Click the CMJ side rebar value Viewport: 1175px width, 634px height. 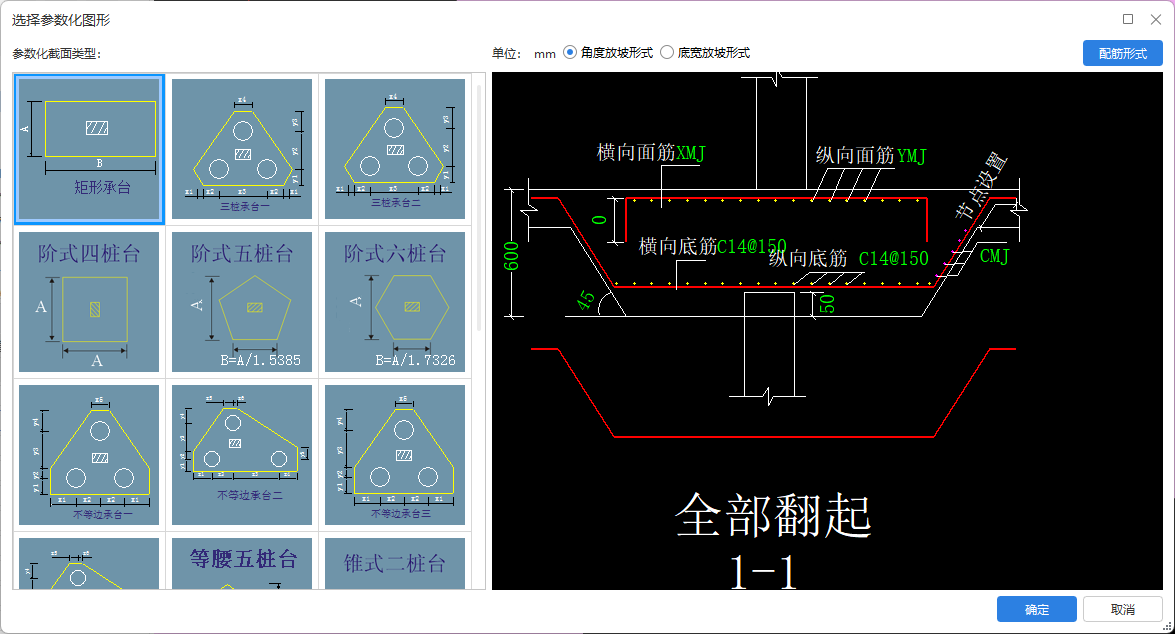(x=994, y=256)
